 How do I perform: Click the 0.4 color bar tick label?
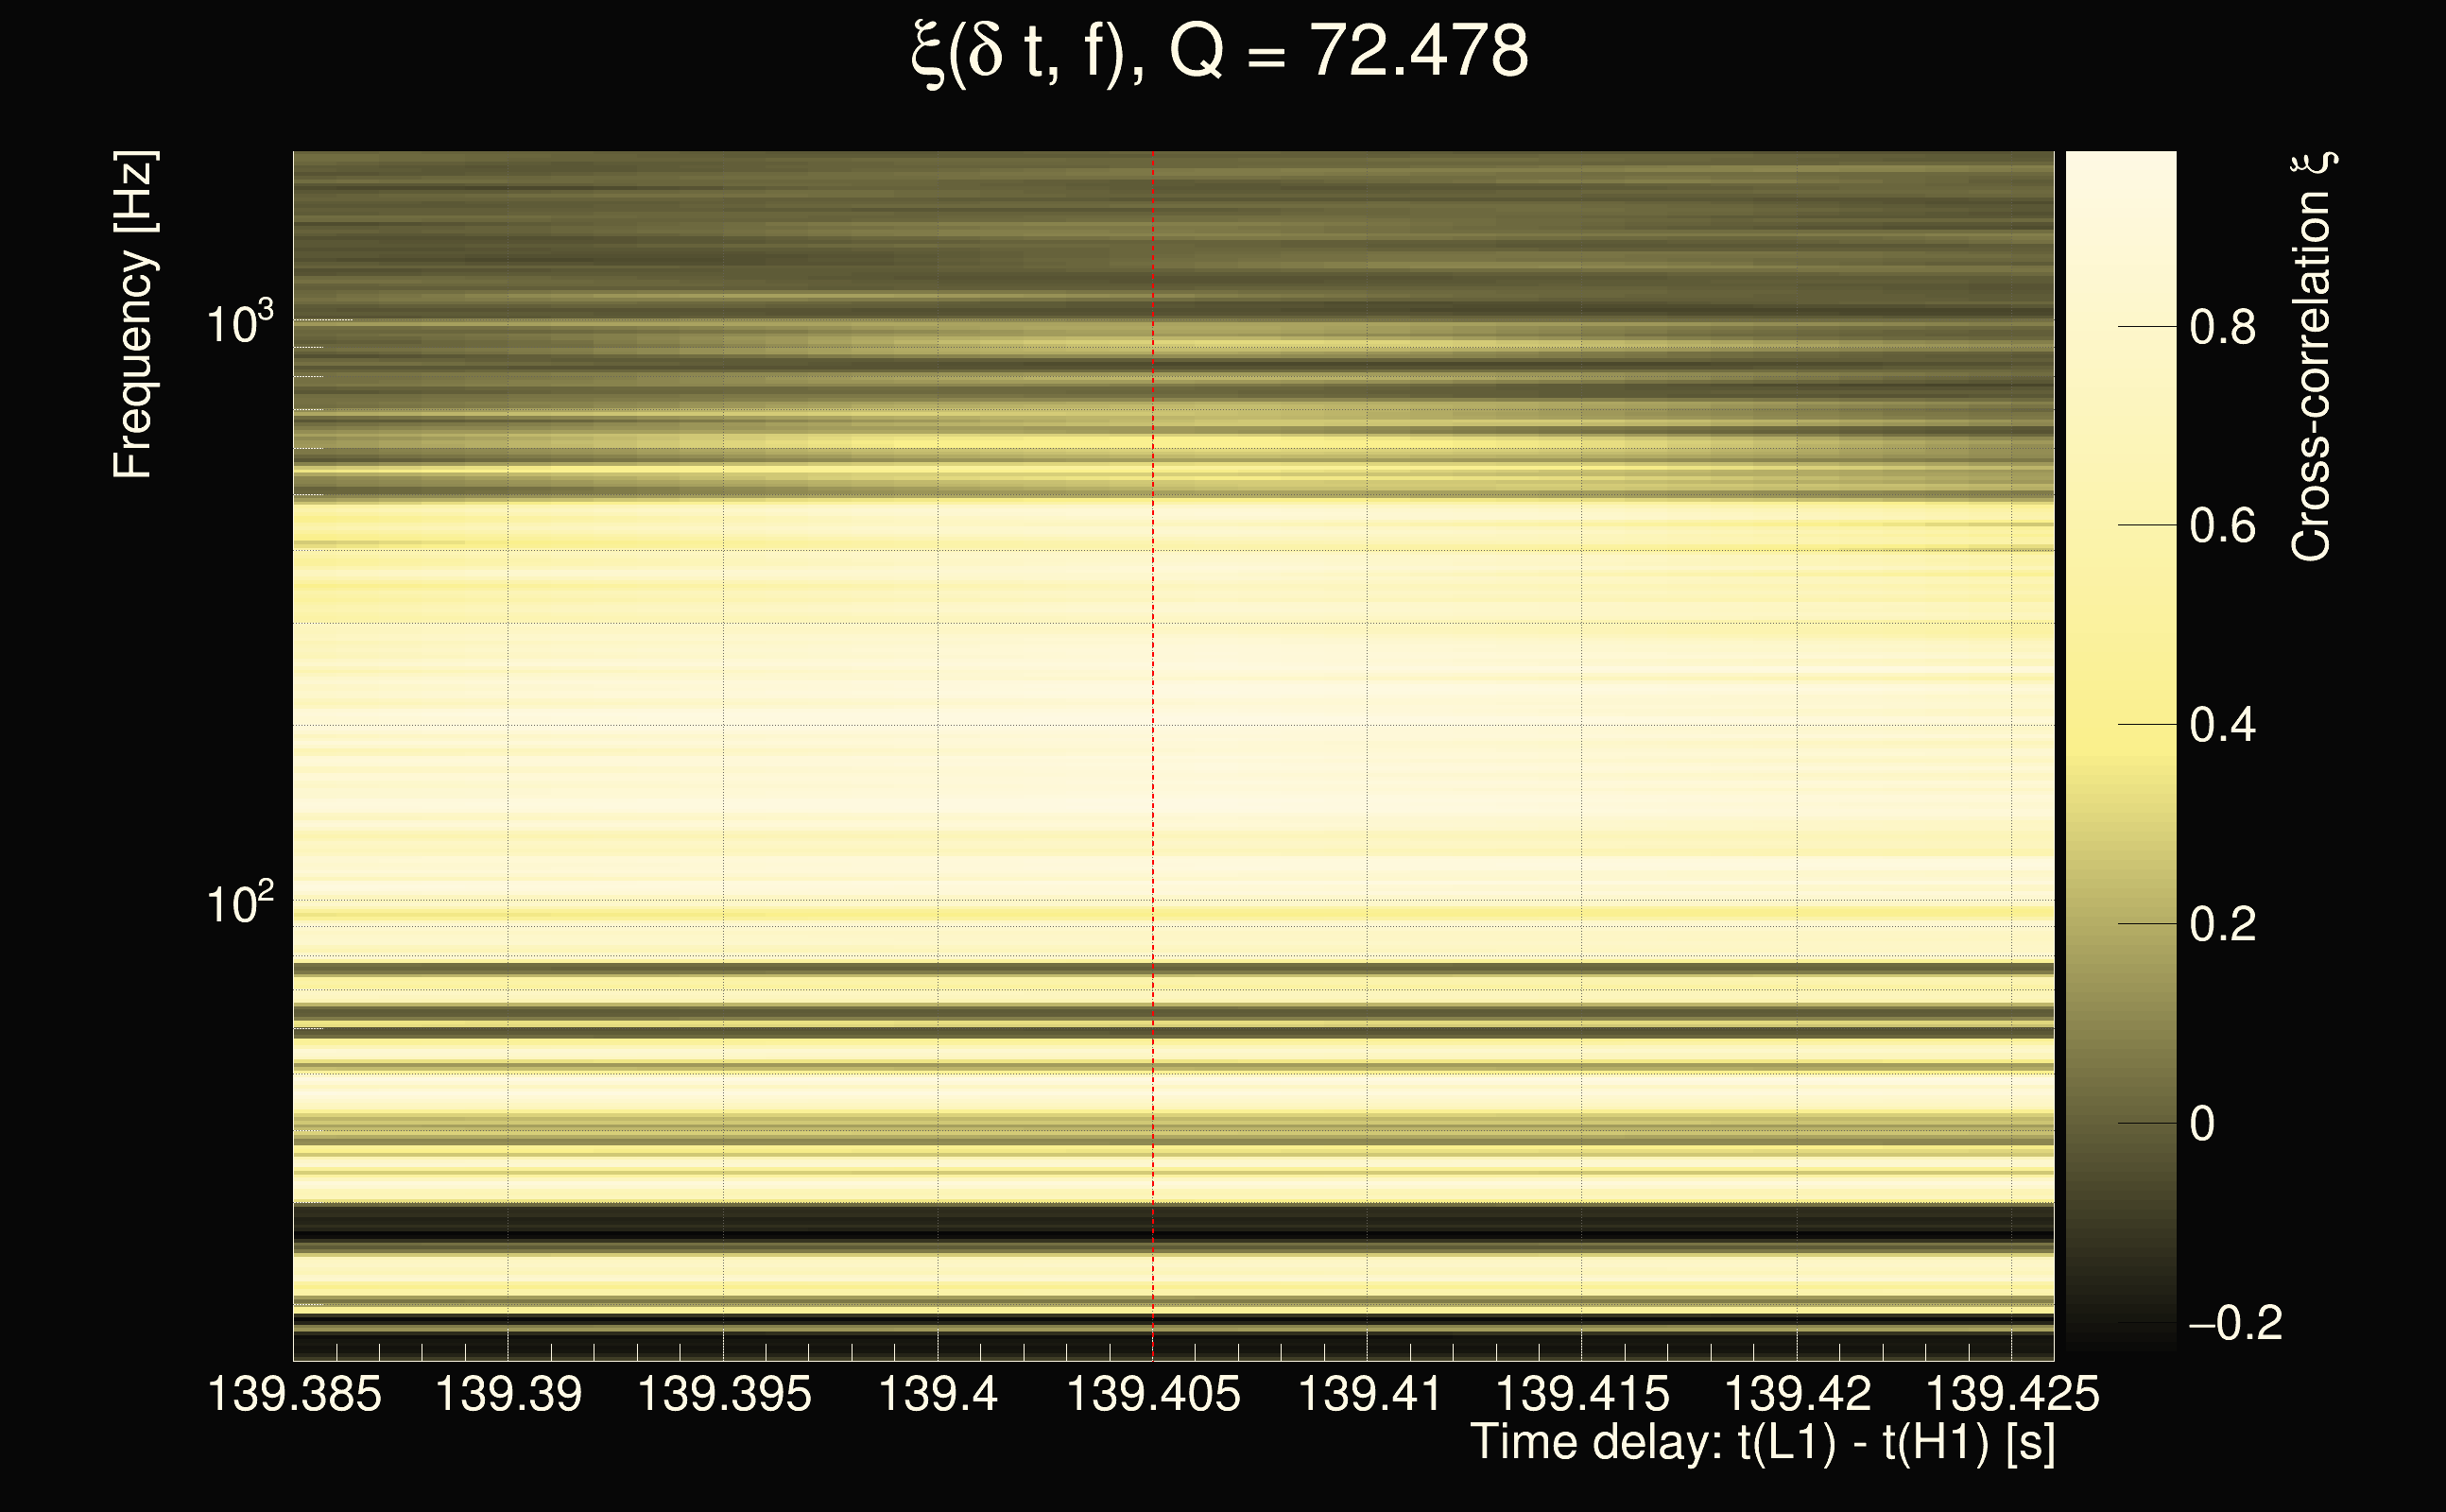[2222, 725]
